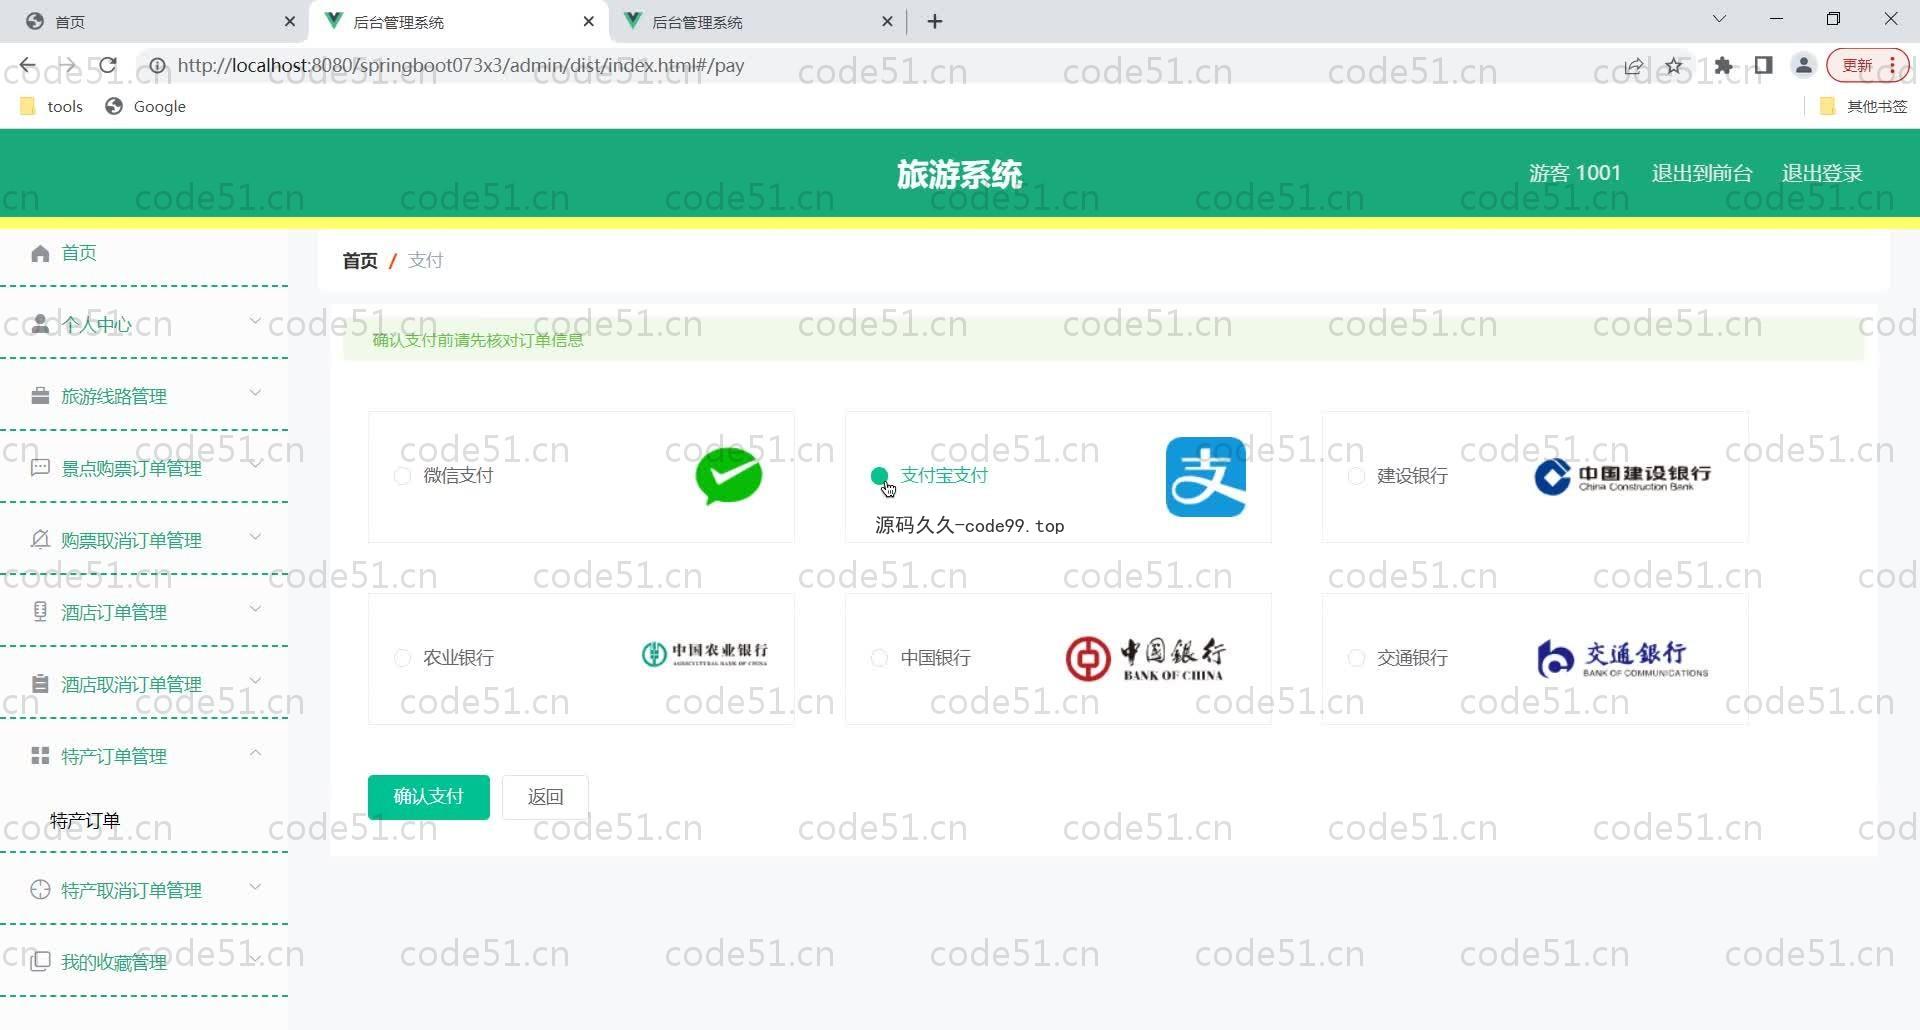Click the icon beside 酒店订单管理

[40, 612]
